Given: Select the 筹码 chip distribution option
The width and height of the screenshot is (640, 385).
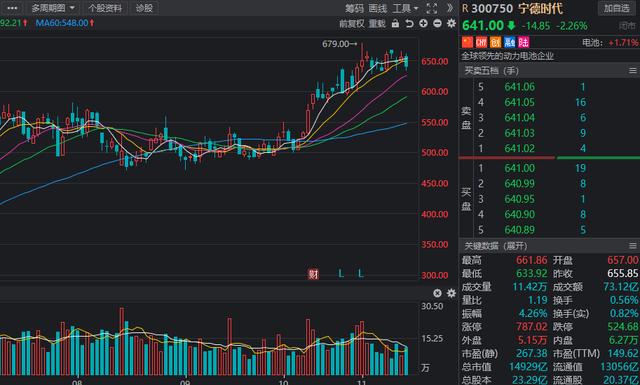Looking at the screenshot, I should point(353,9).
